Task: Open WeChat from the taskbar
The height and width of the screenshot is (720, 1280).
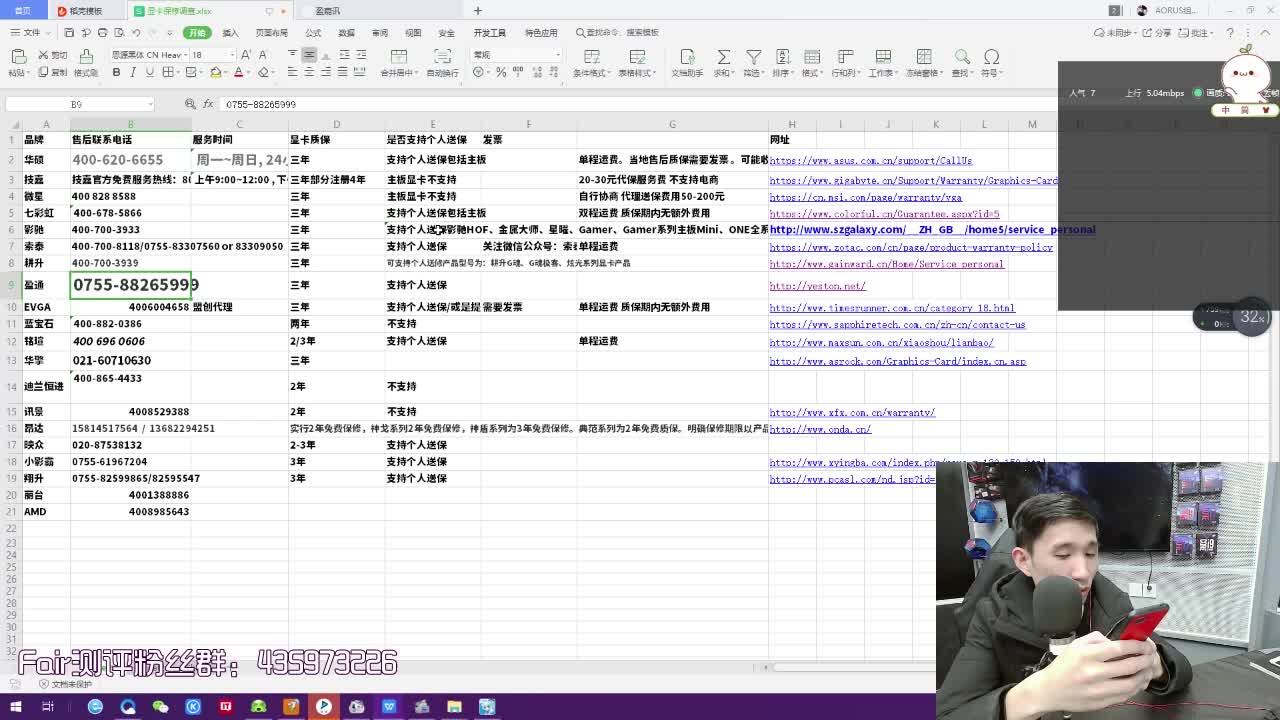Action: tap(160, 707)
